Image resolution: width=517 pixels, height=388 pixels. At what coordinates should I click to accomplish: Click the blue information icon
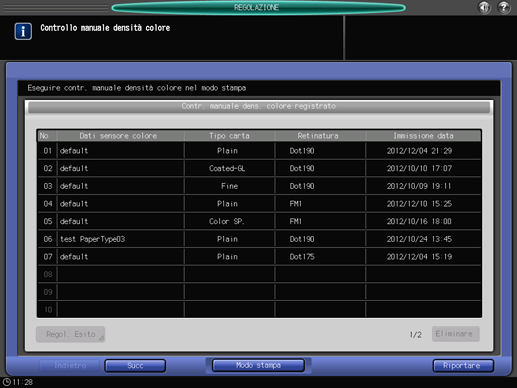23,31
